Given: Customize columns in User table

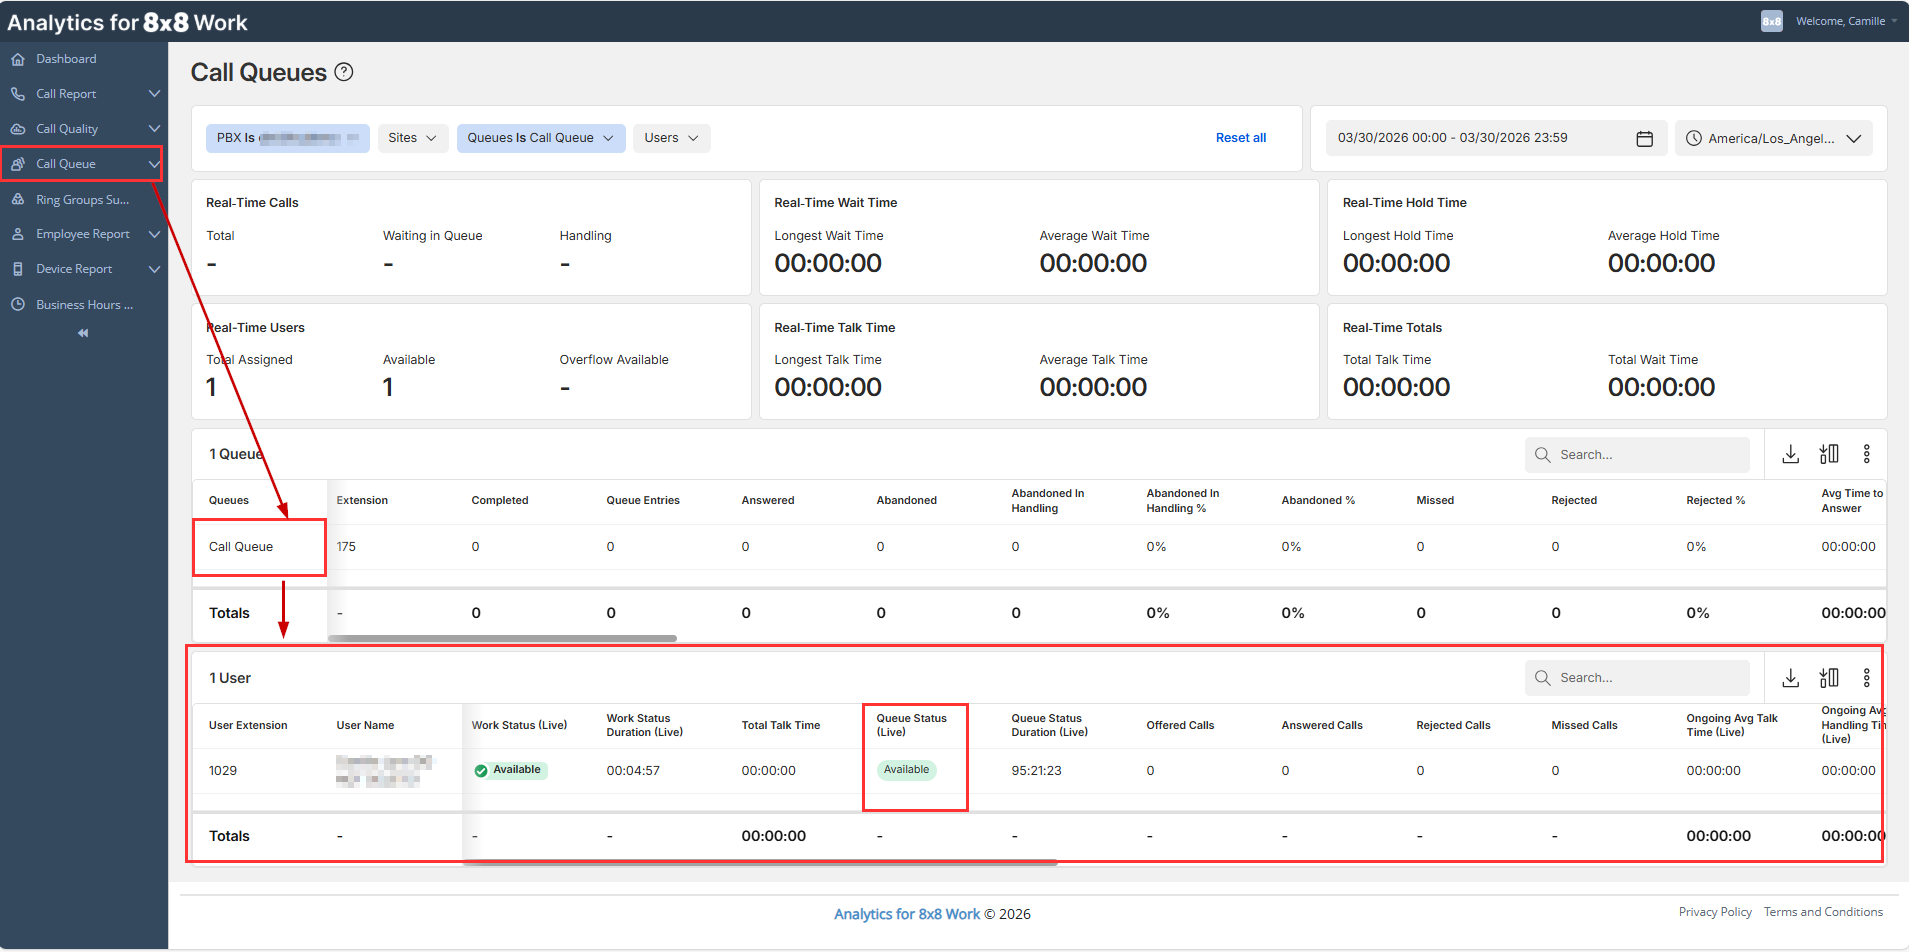Looking at the screenshot, I should click(1829, 678).
